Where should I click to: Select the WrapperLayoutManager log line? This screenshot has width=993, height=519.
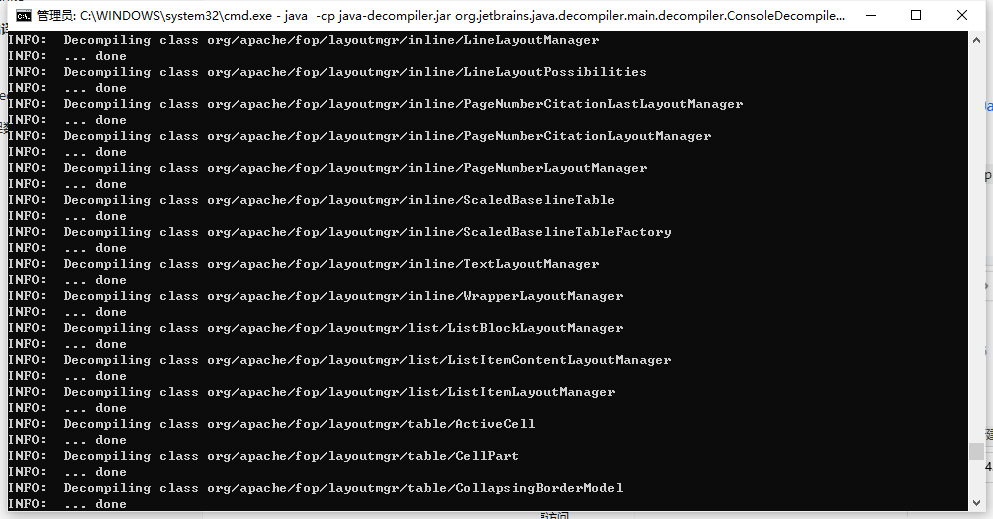[x=315, y=296]
